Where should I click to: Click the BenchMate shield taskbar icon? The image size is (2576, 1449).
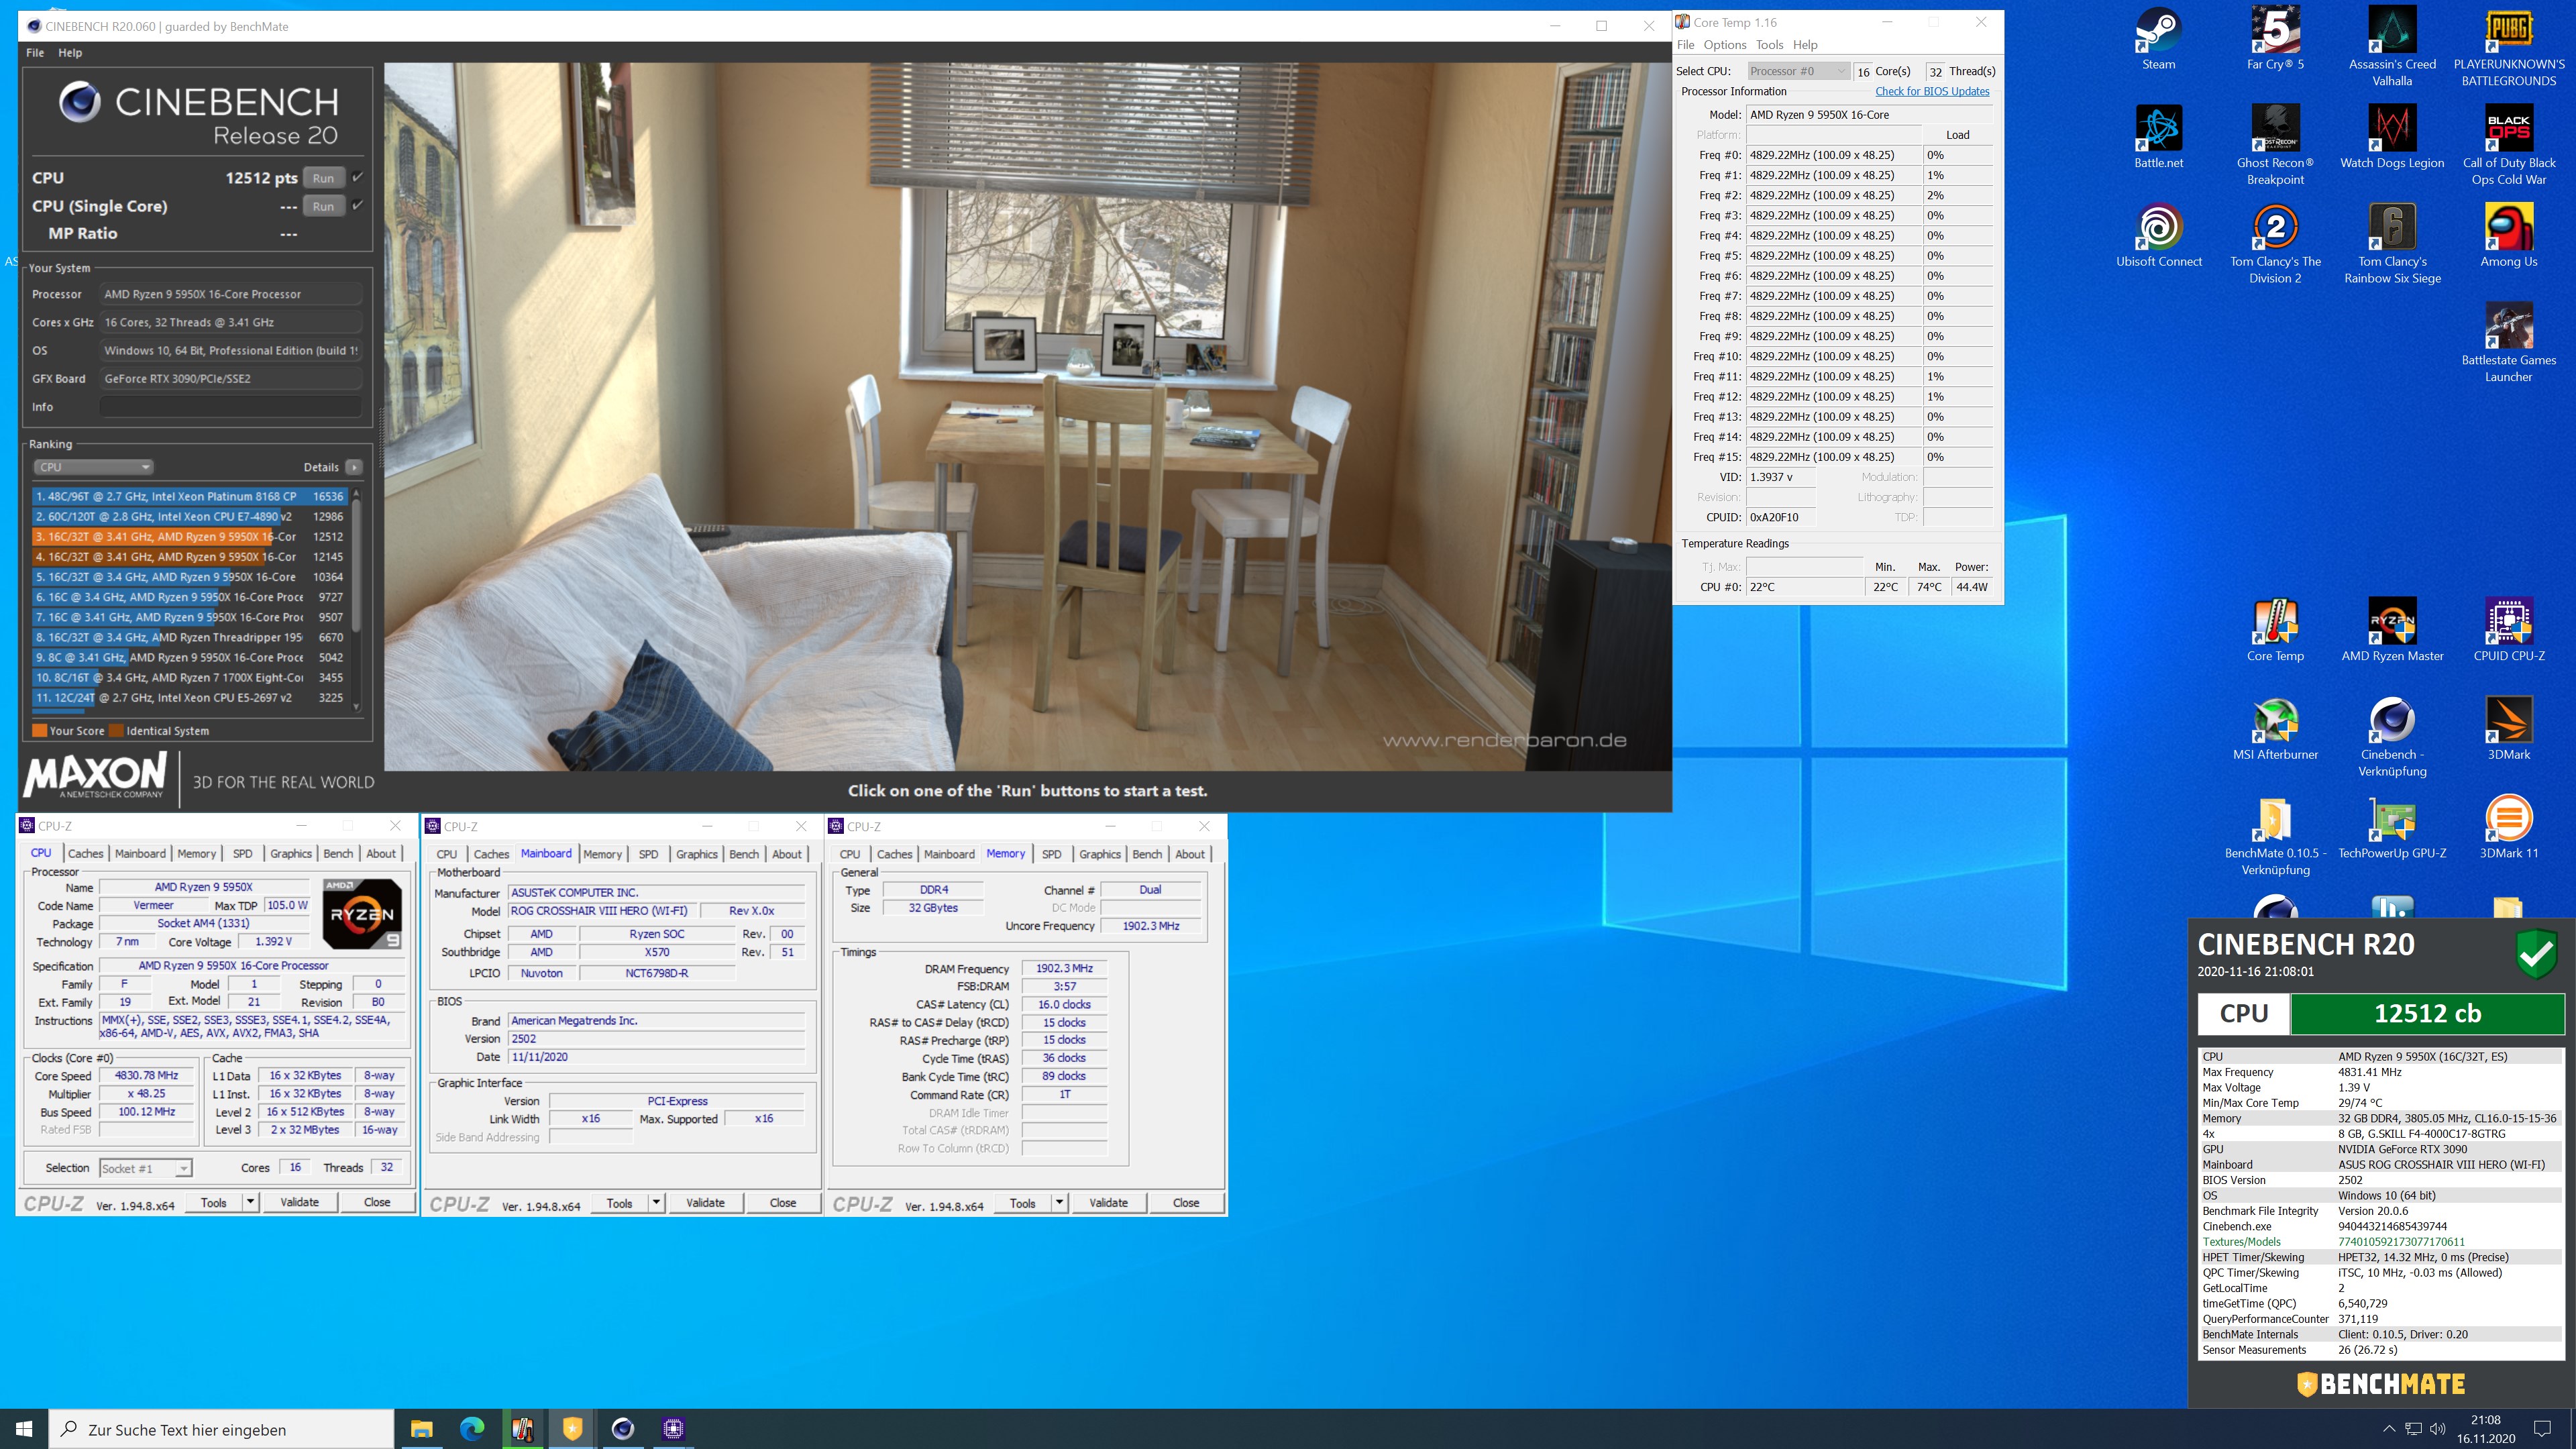click(572, 1428)
